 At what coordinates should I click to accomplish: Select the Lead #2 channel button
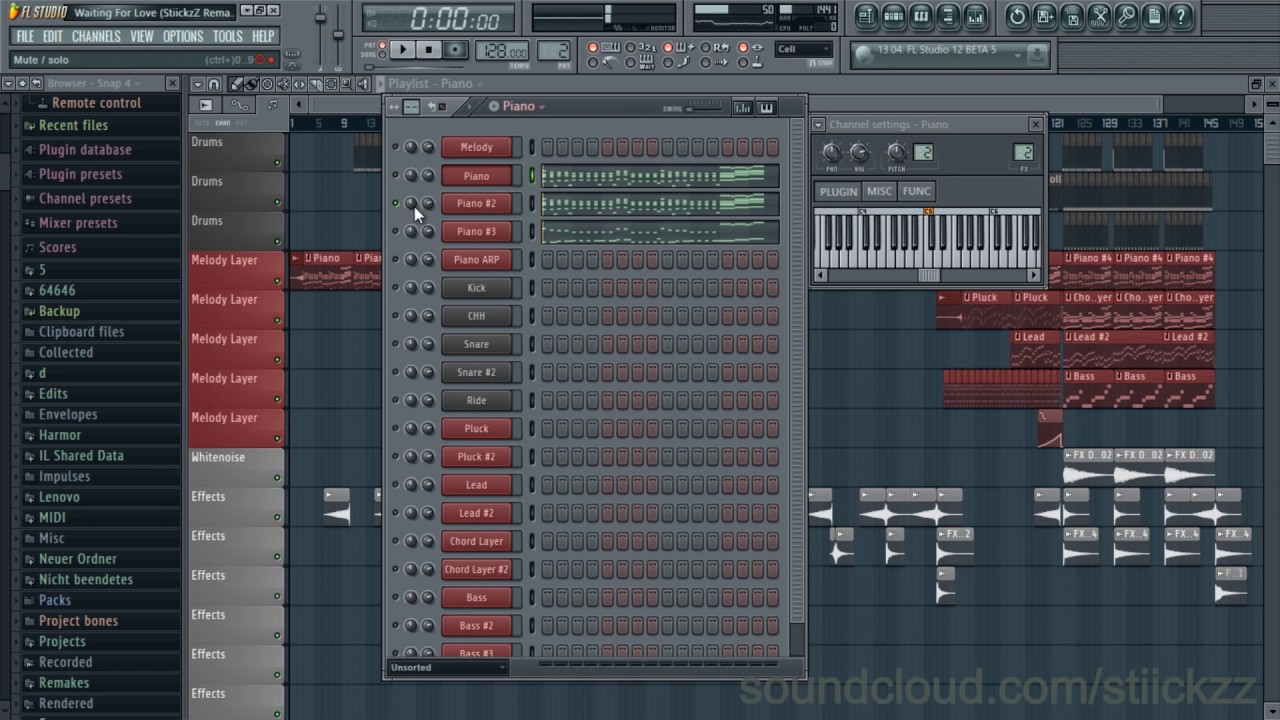(x=477, y=513)
